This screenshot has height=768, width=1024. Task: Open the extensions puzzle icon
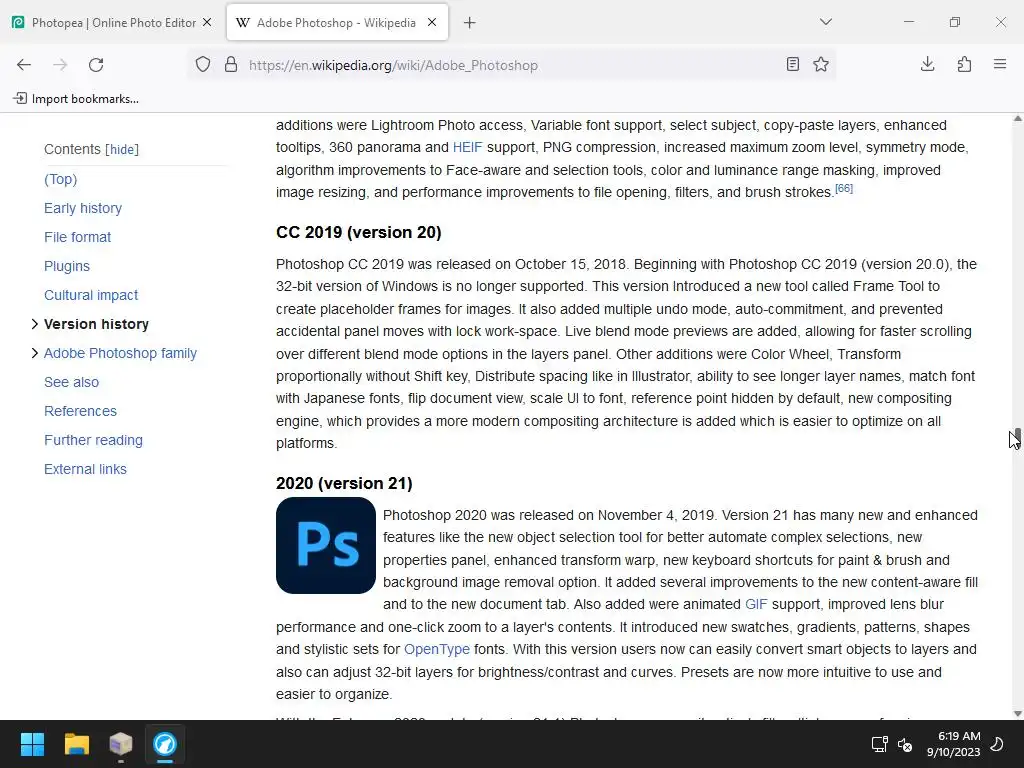pos(964,65)
